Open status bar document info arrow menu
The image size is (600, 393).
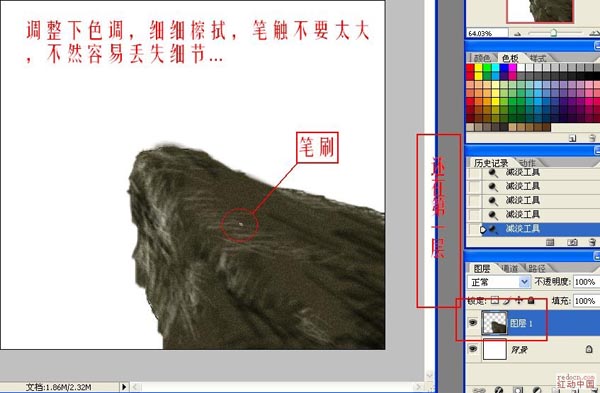pos(124,387)
